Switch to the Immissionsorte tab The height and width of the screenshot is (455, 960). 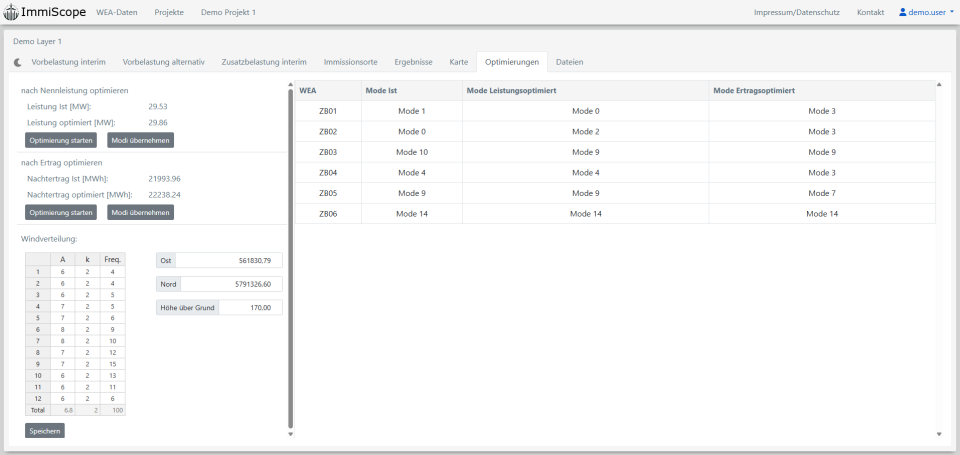(350, 62)
